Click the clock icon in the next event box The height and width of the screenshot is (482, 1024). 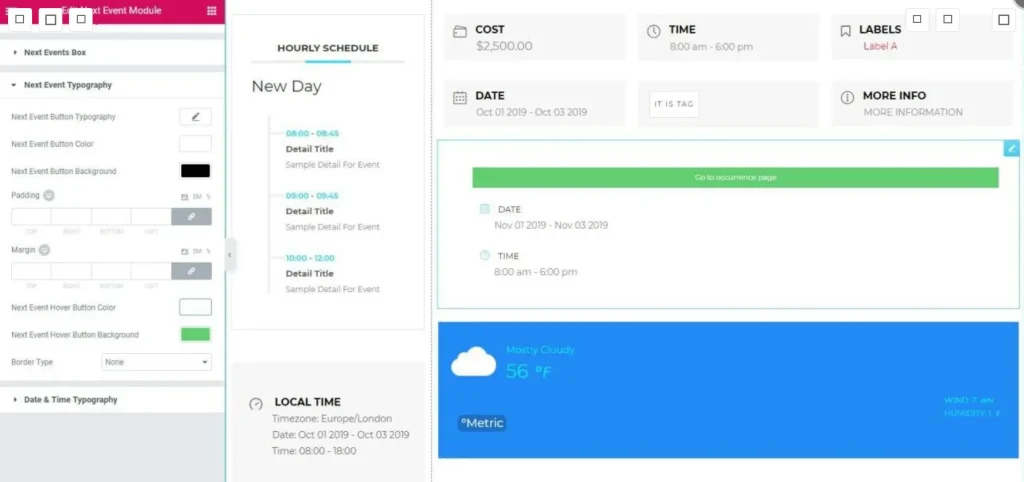pos(485,255)
